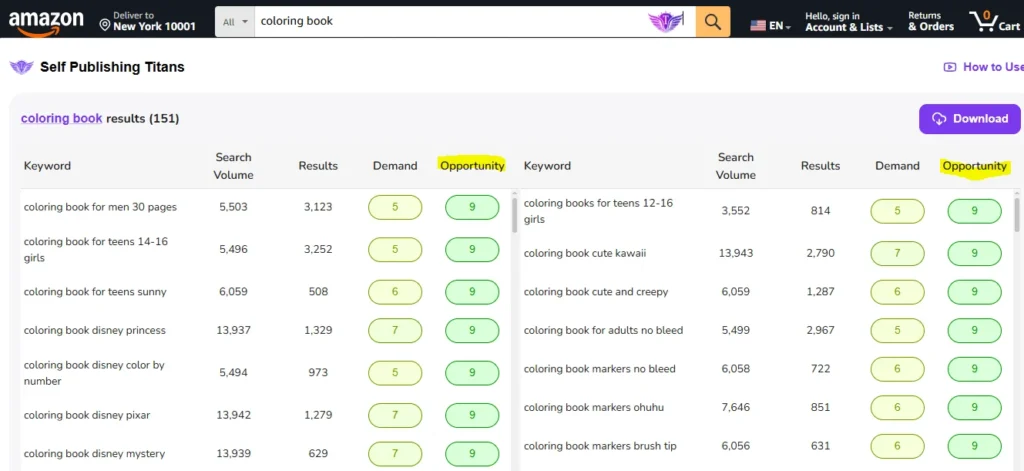
Task: Click the Download button
Action: click(969, 119)
